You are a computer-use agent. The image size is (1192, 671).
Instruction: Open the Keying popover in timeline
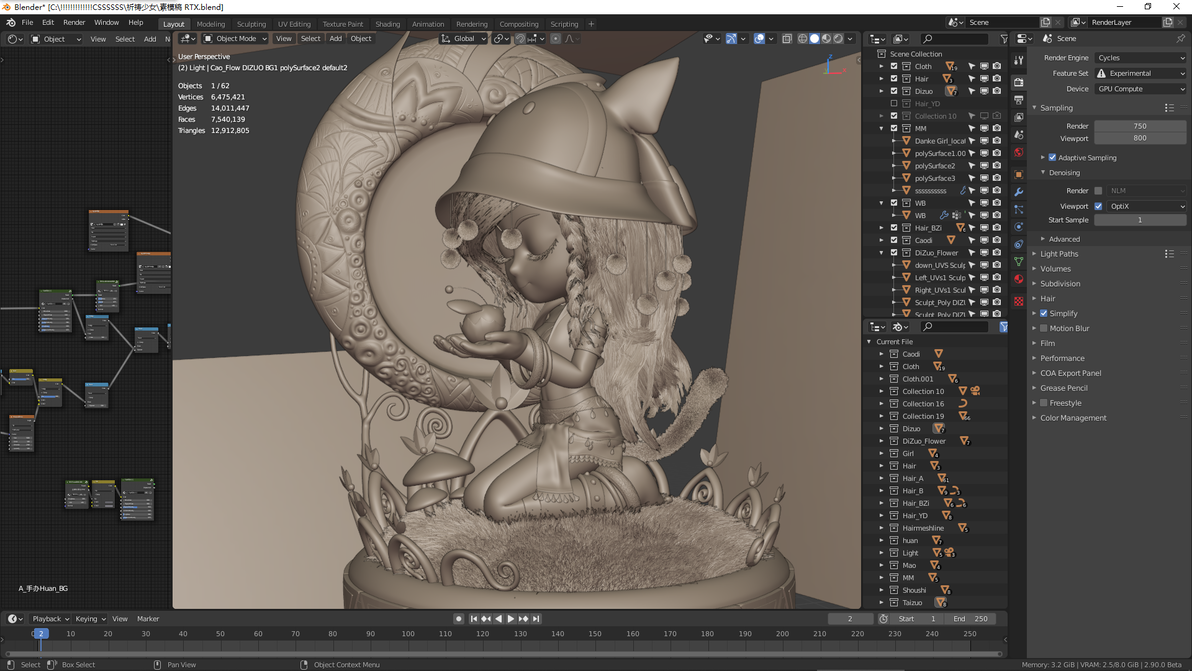90,619
